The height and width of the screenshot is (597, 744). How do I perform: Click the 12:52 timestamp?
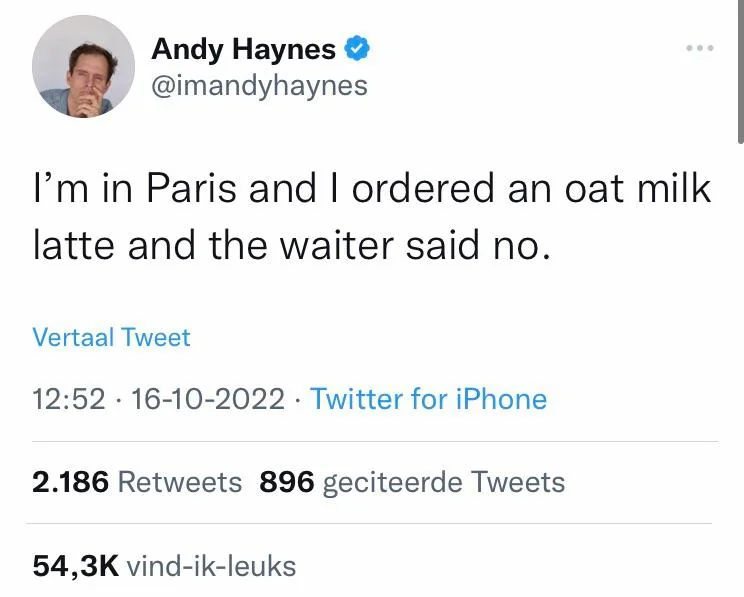tap(69, 400)
